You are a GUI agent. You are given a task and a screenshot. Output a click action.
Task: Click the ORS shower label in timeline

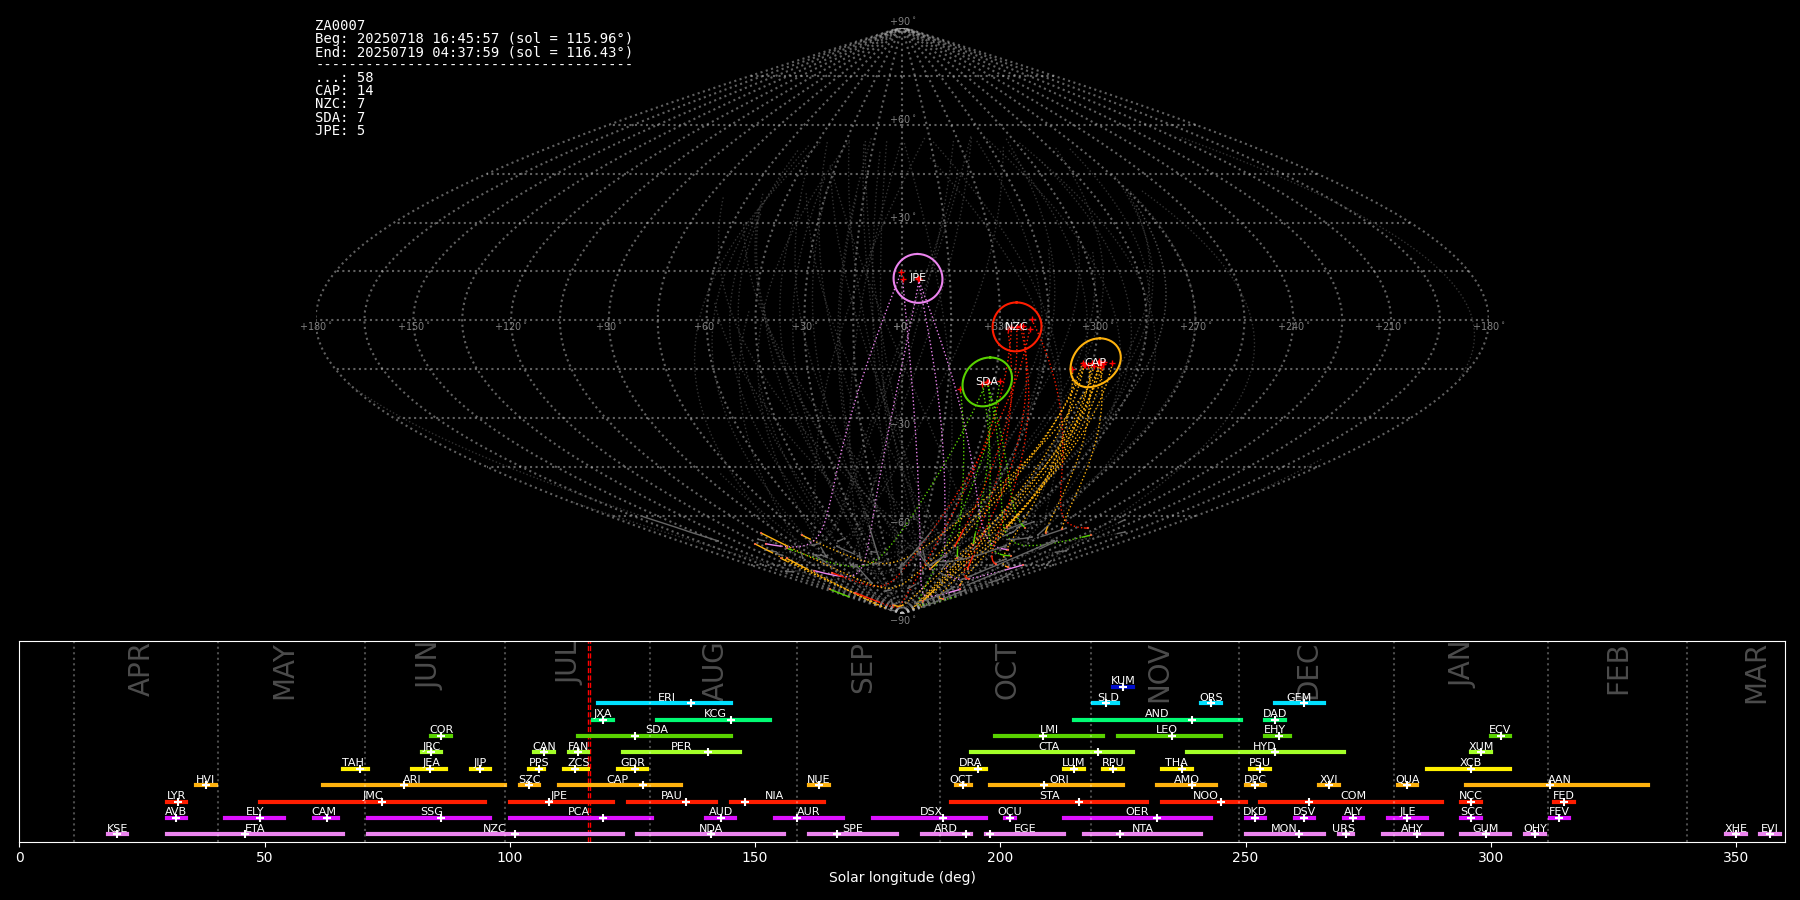point(1211,698)
